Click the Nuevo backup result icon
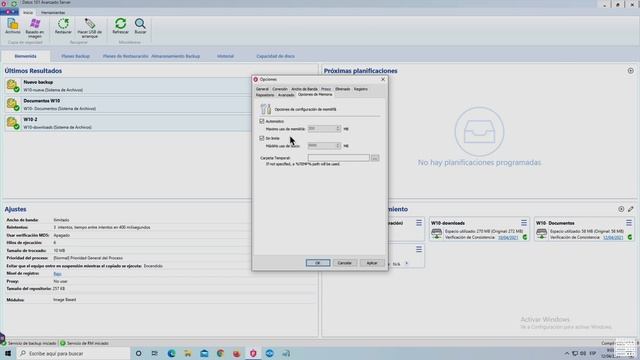 (x=13, y=86)
